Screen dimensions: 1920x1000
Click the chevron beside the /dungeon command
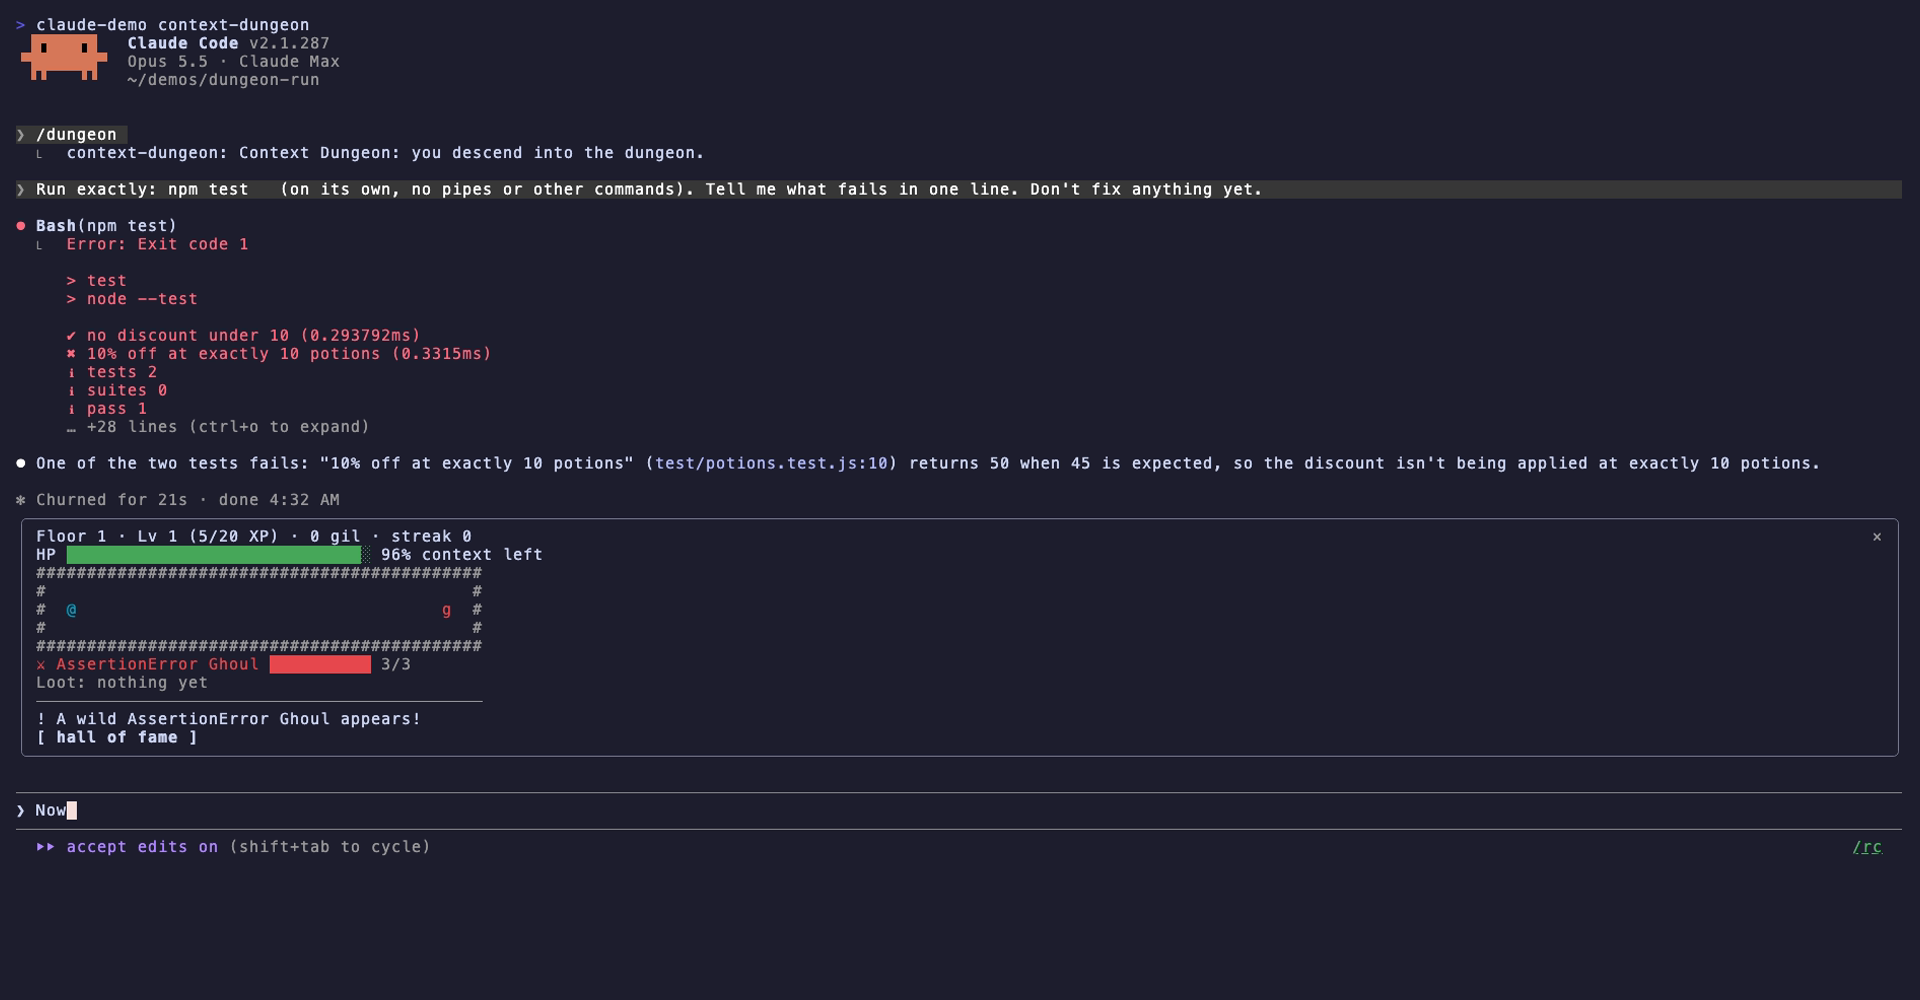pos(21,135)
